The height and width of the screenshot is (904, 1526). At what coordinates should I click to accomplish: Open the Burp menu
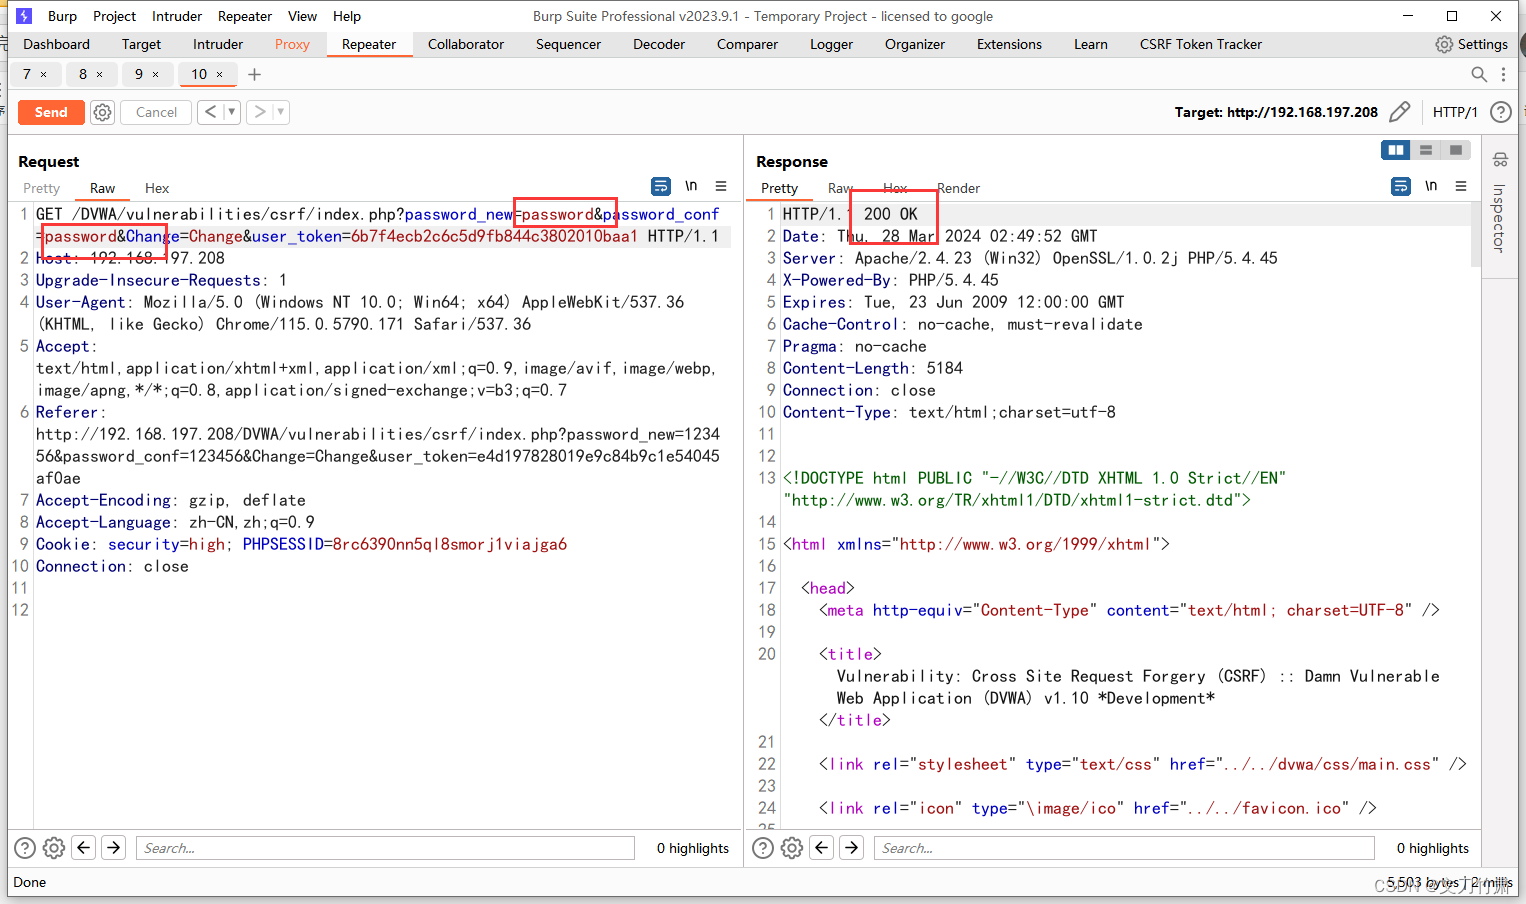(62, 16)
